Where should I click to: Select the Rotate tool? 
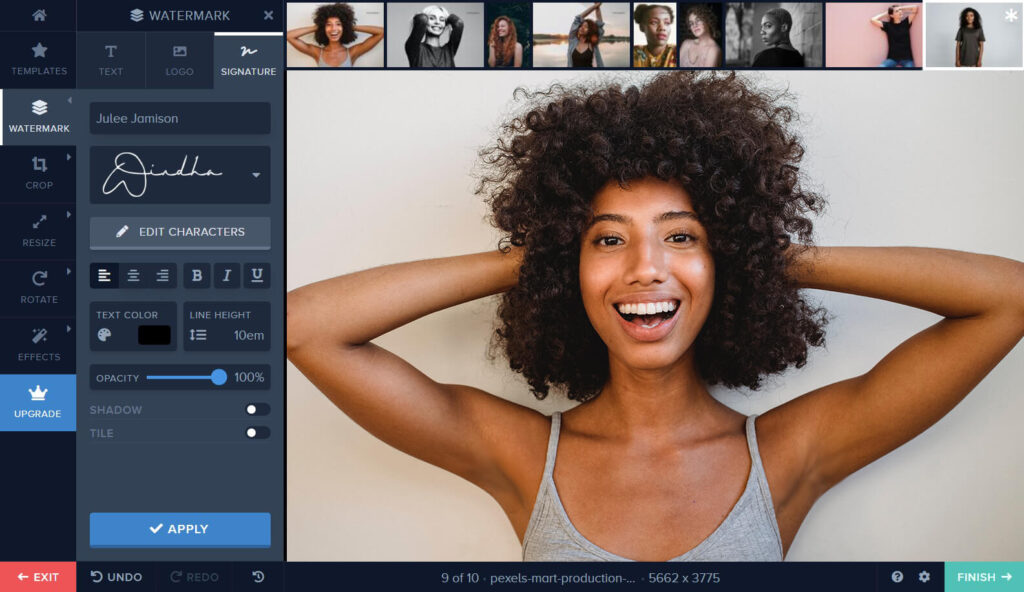tap(38, 287)
